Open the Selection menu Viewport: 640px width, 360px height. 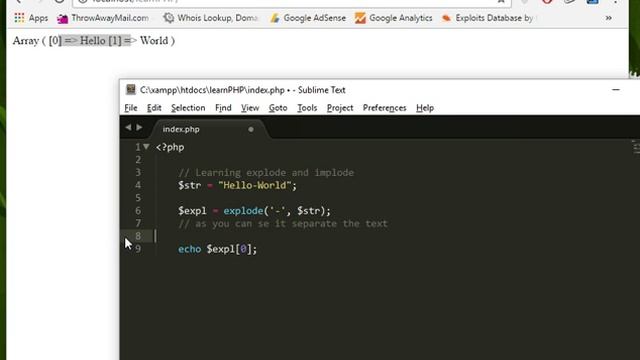point(188,108)
